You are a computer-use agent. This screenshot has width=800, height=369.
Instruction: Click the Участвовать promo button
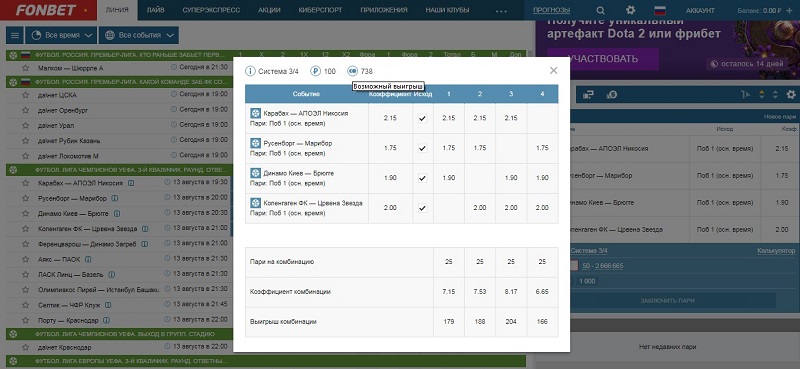603,59
